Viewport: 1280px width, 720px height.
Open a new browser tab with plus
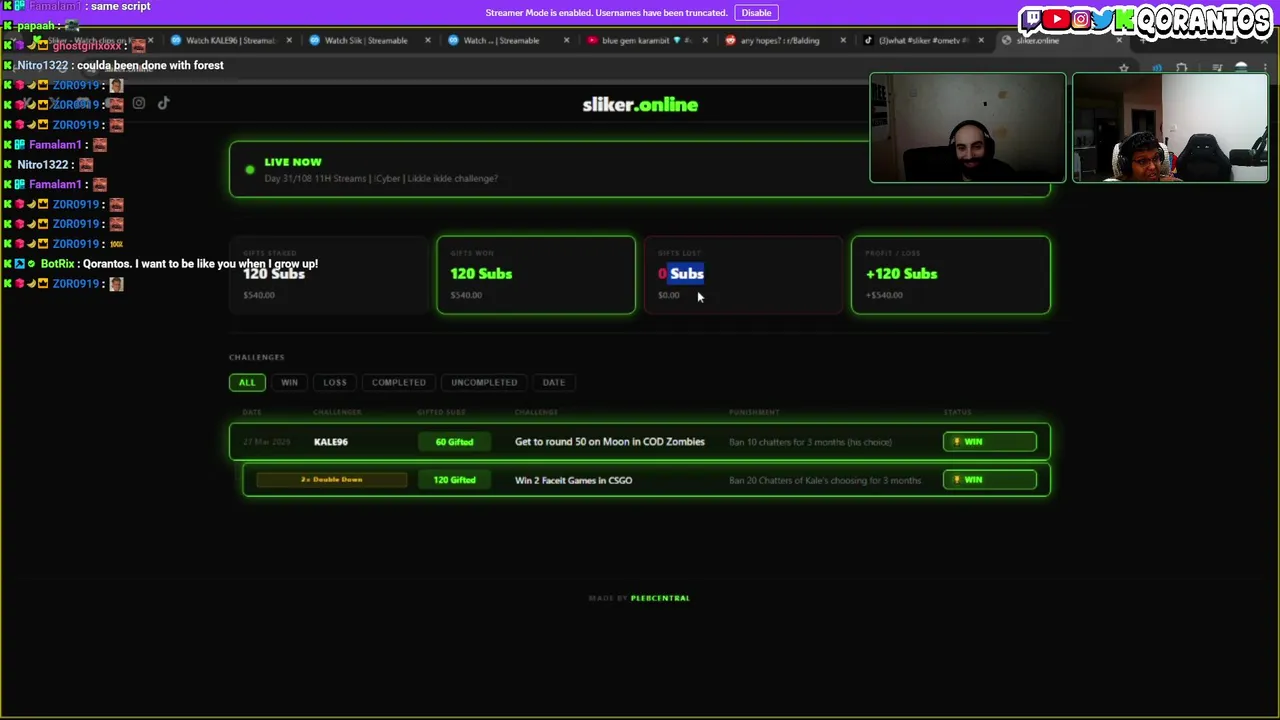click(x=1144, y=40)
